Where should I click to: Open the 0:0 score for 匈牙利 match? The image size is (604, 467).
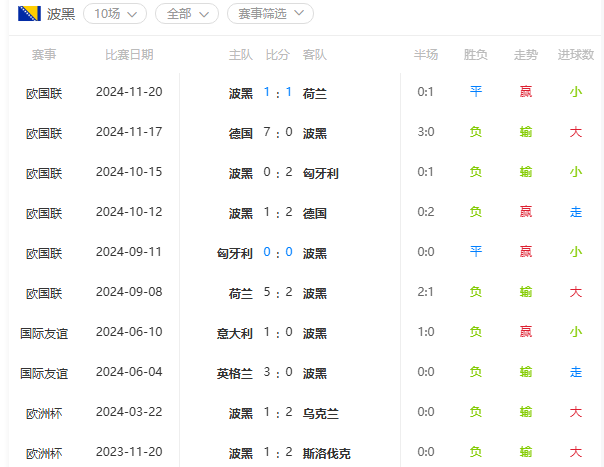[278, 252]
